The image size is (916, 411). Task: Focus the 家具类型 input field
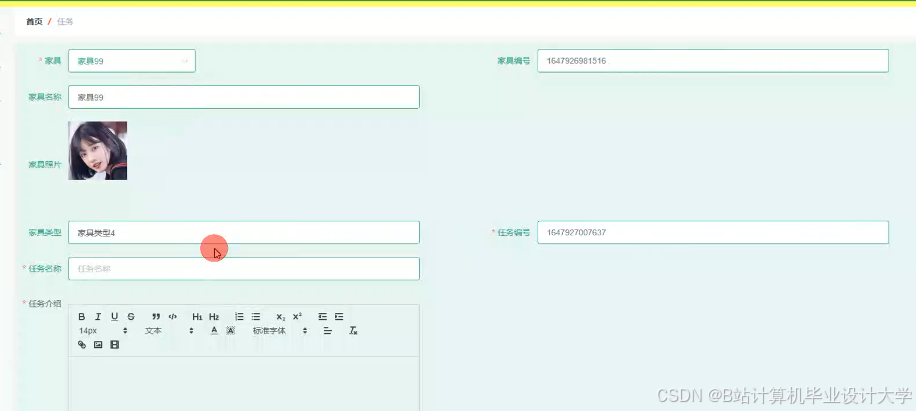(244, 232)
